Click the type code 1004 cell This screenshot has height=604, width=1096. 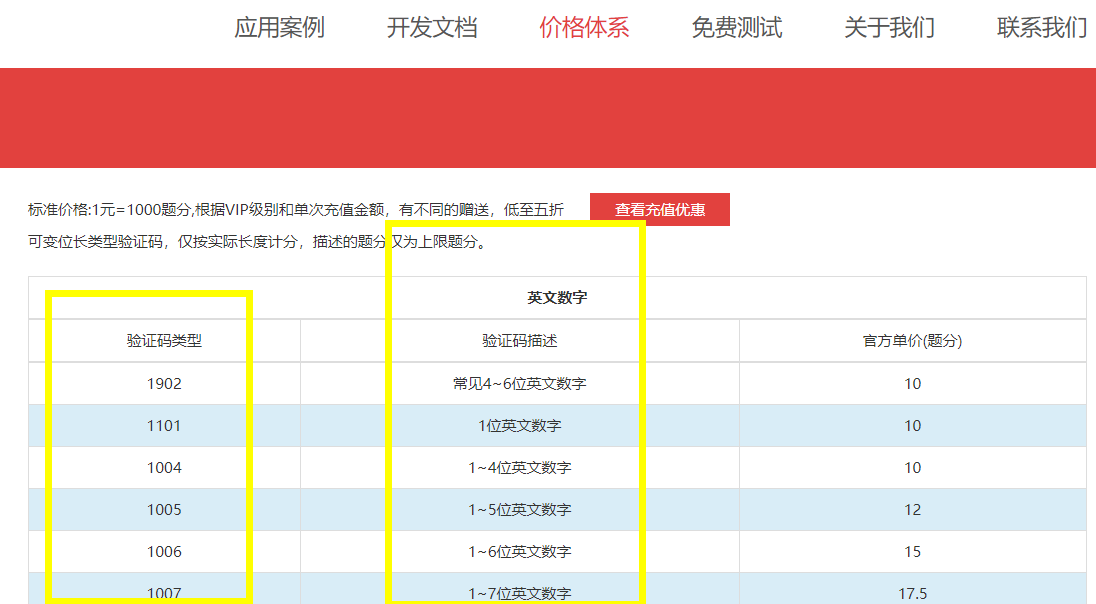pos(164,468)
